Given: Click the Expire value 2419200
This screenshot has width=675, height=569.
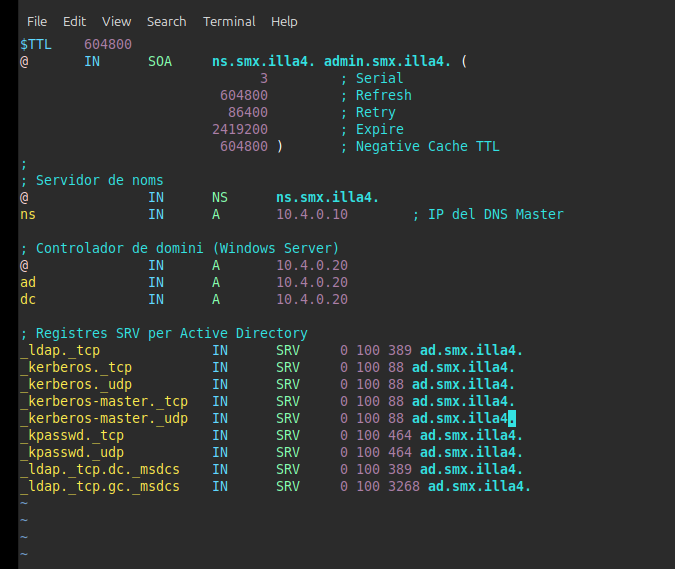Looking at the screenshot, I should click(240, 130).
